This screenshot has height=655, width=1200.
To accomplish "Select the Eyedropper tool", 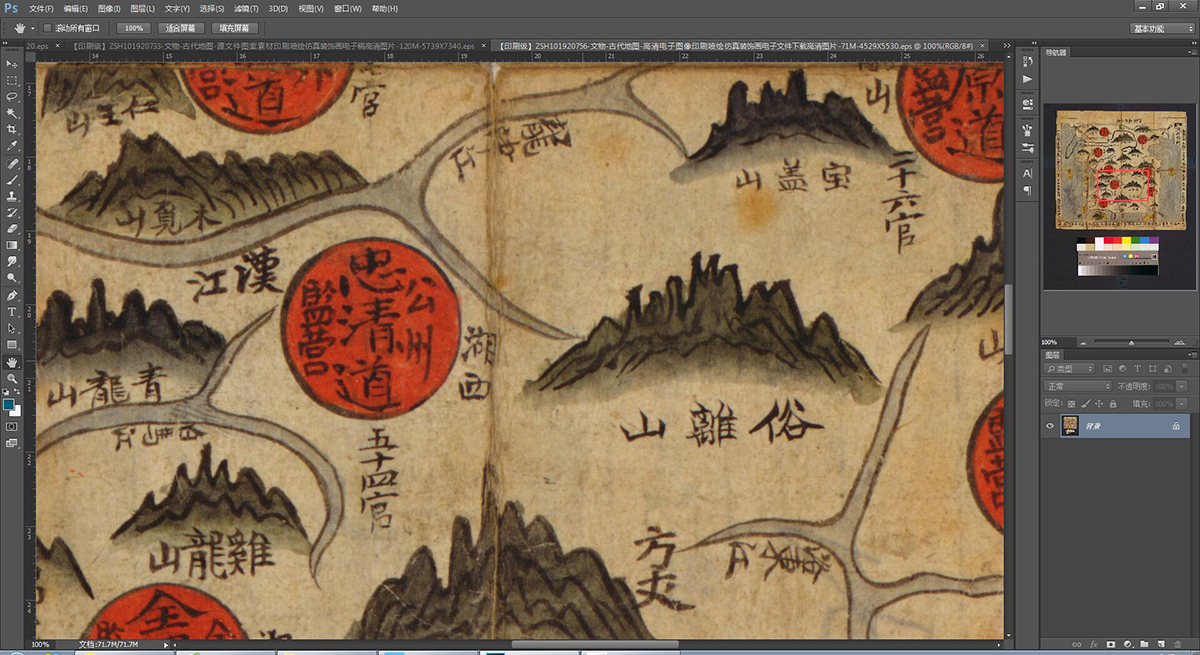I will (12, 146).
